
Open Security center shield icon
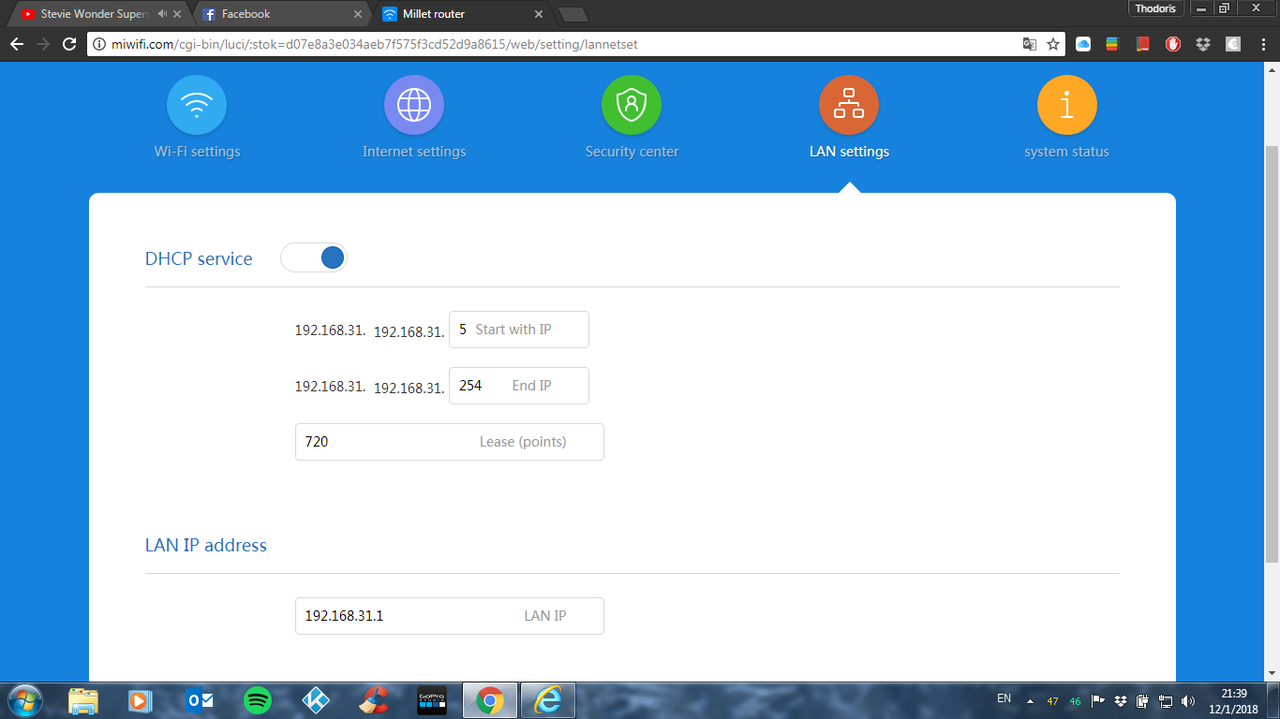click(631, 105)
